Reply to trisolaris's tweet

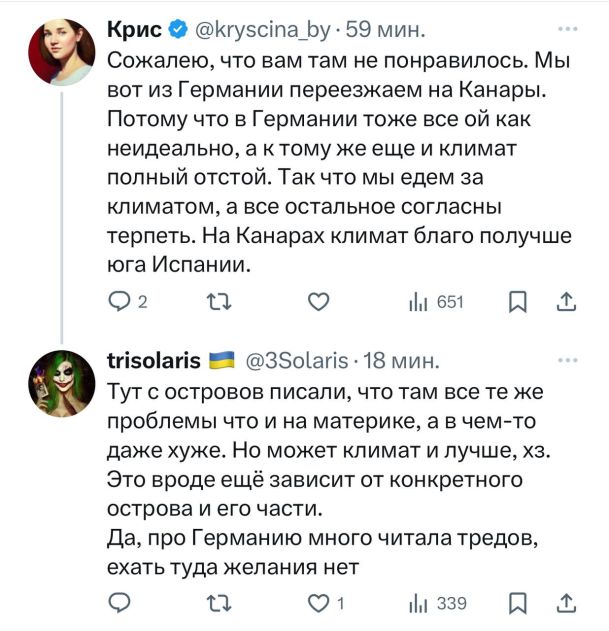click(120, 602)
